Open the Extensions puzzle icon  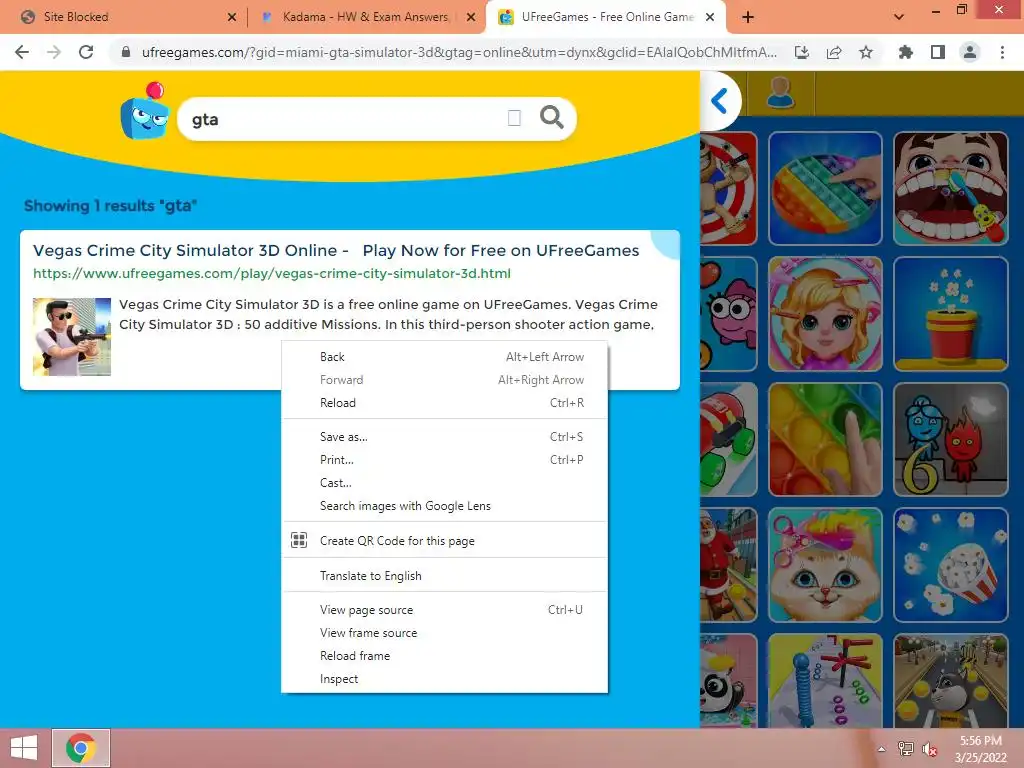point(905,52)
